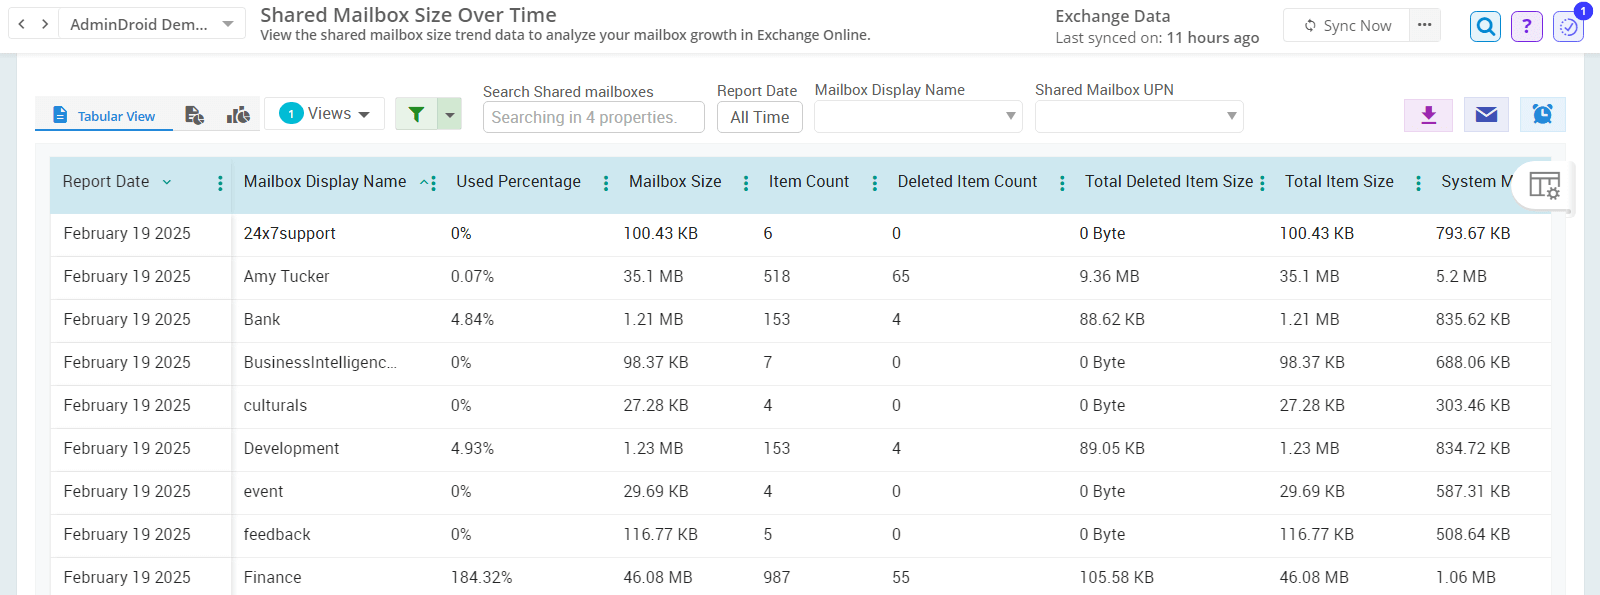Open the task status icon with badge
This screenshot has width=1600, height=595.
pyautogui.click(x=1568, y=27)
